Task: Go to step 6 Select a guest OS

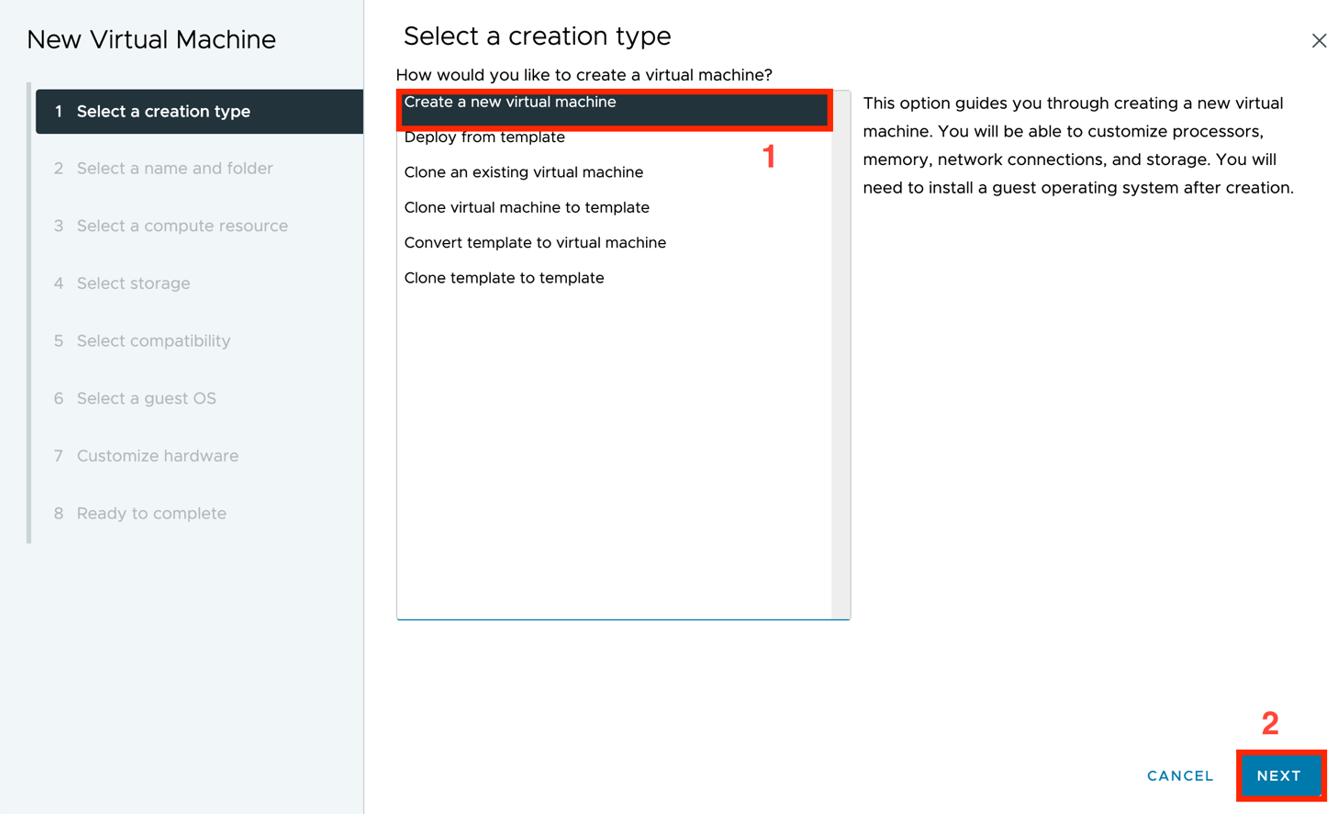Action: [x=146, y=399]
